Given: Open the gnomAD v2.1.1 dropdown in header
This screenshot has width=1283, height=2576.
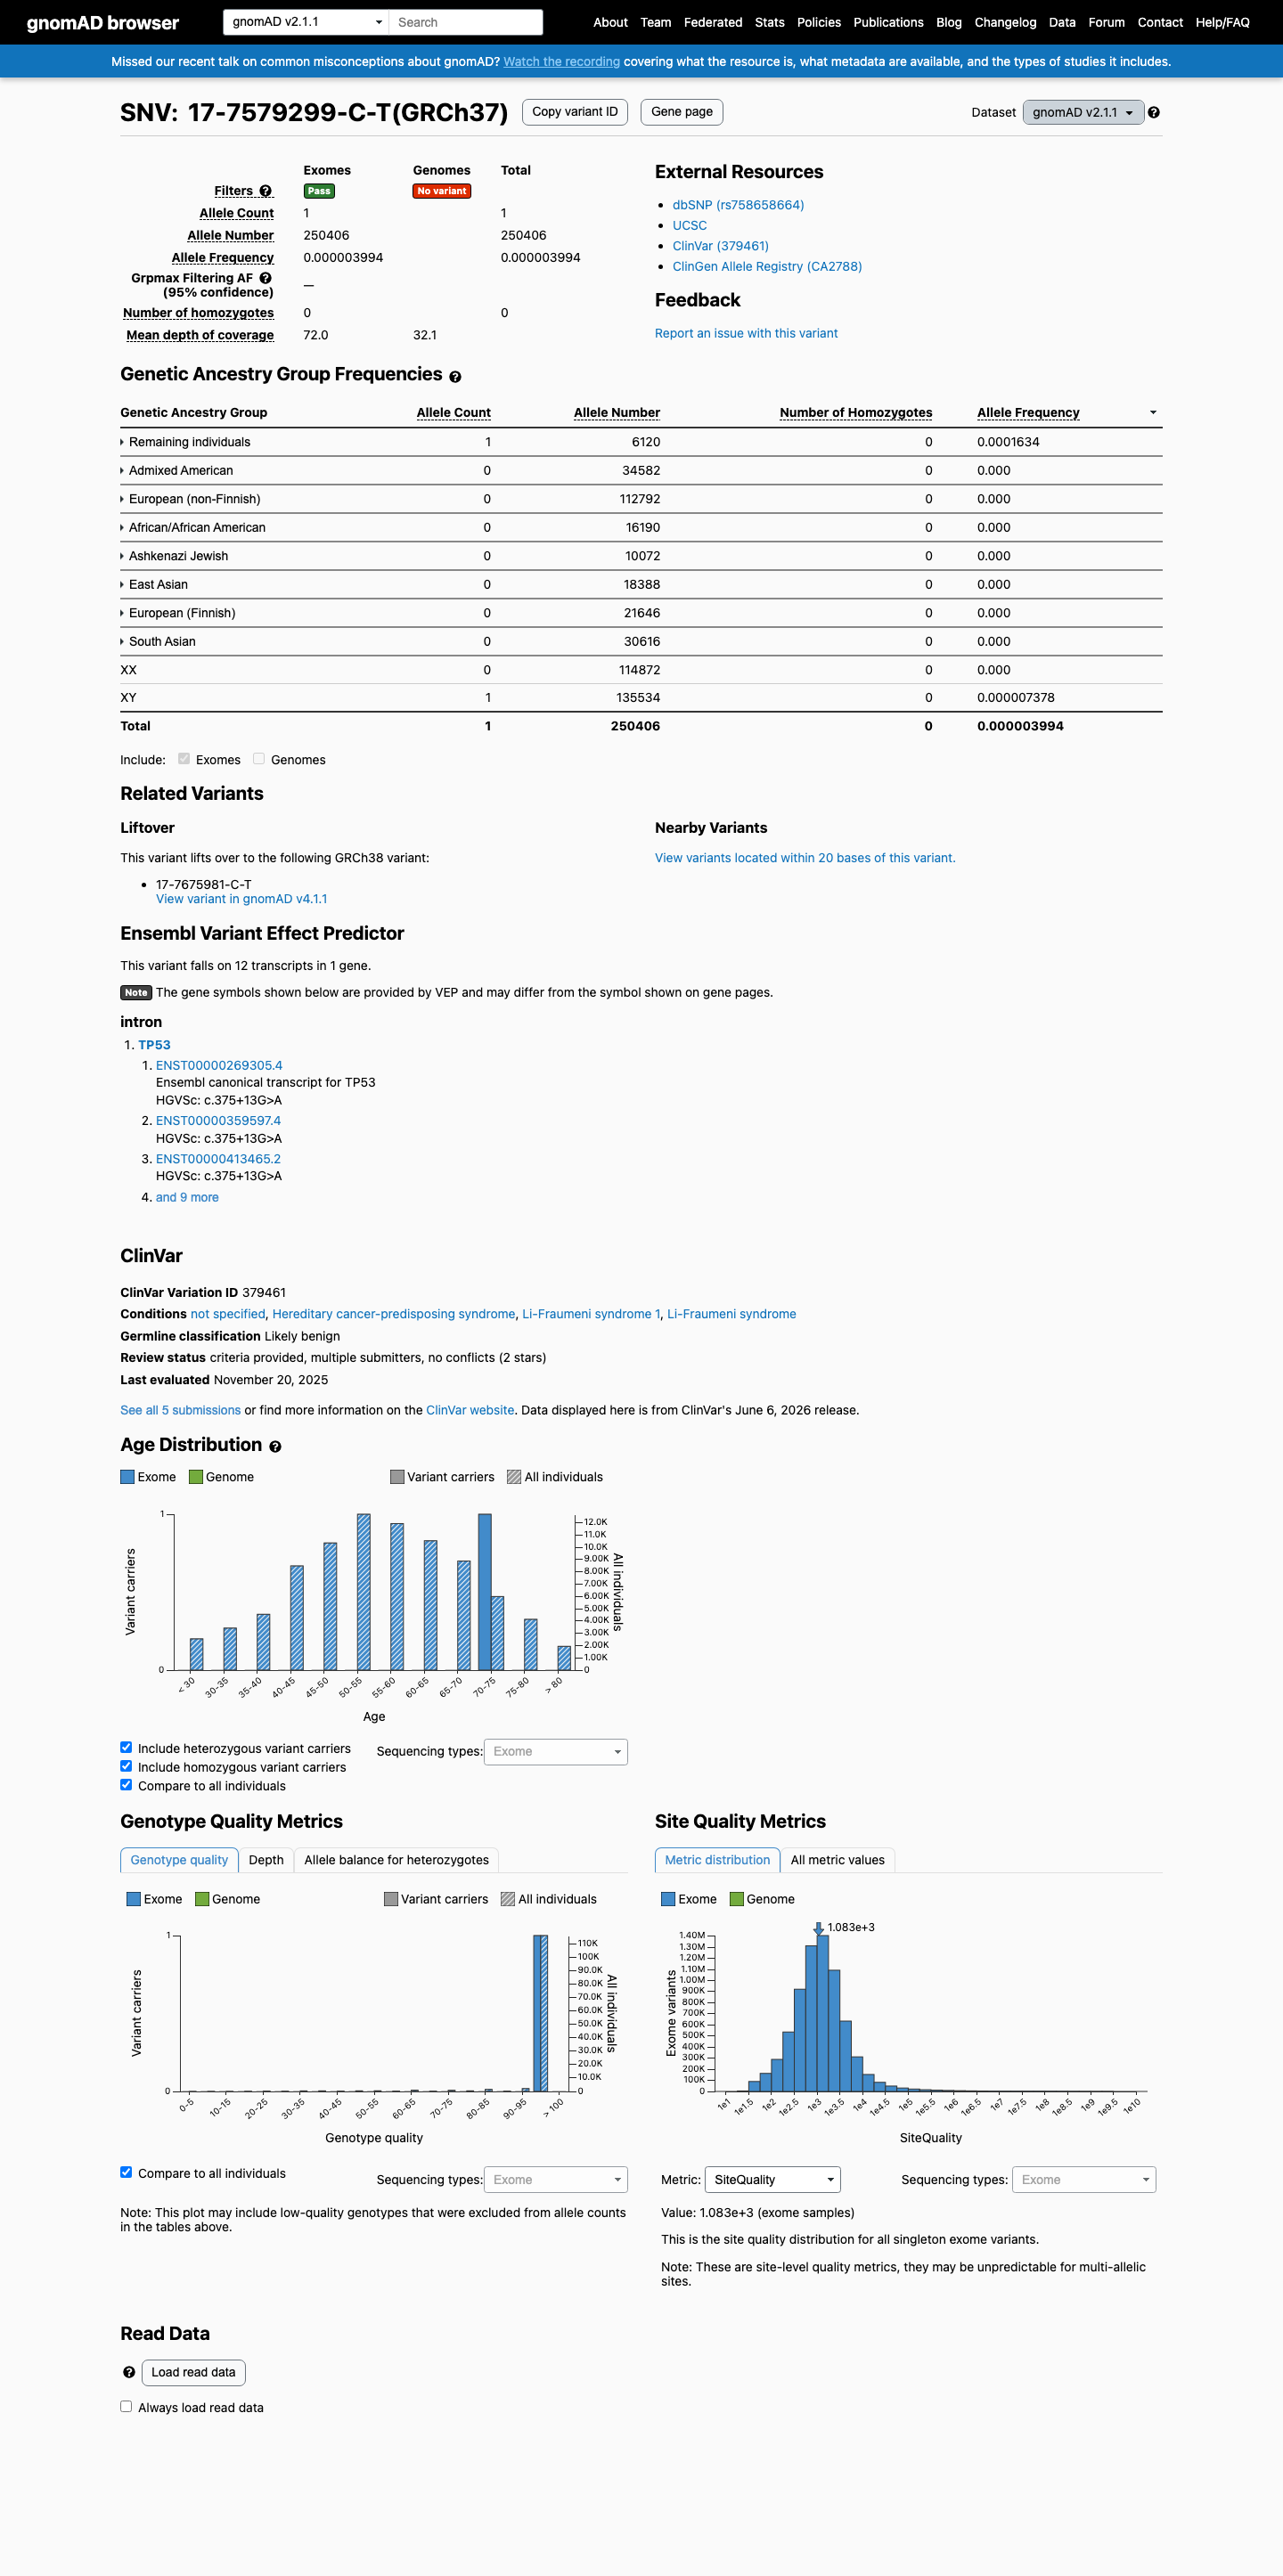Looking at the screenshot, I should point(306,22).
